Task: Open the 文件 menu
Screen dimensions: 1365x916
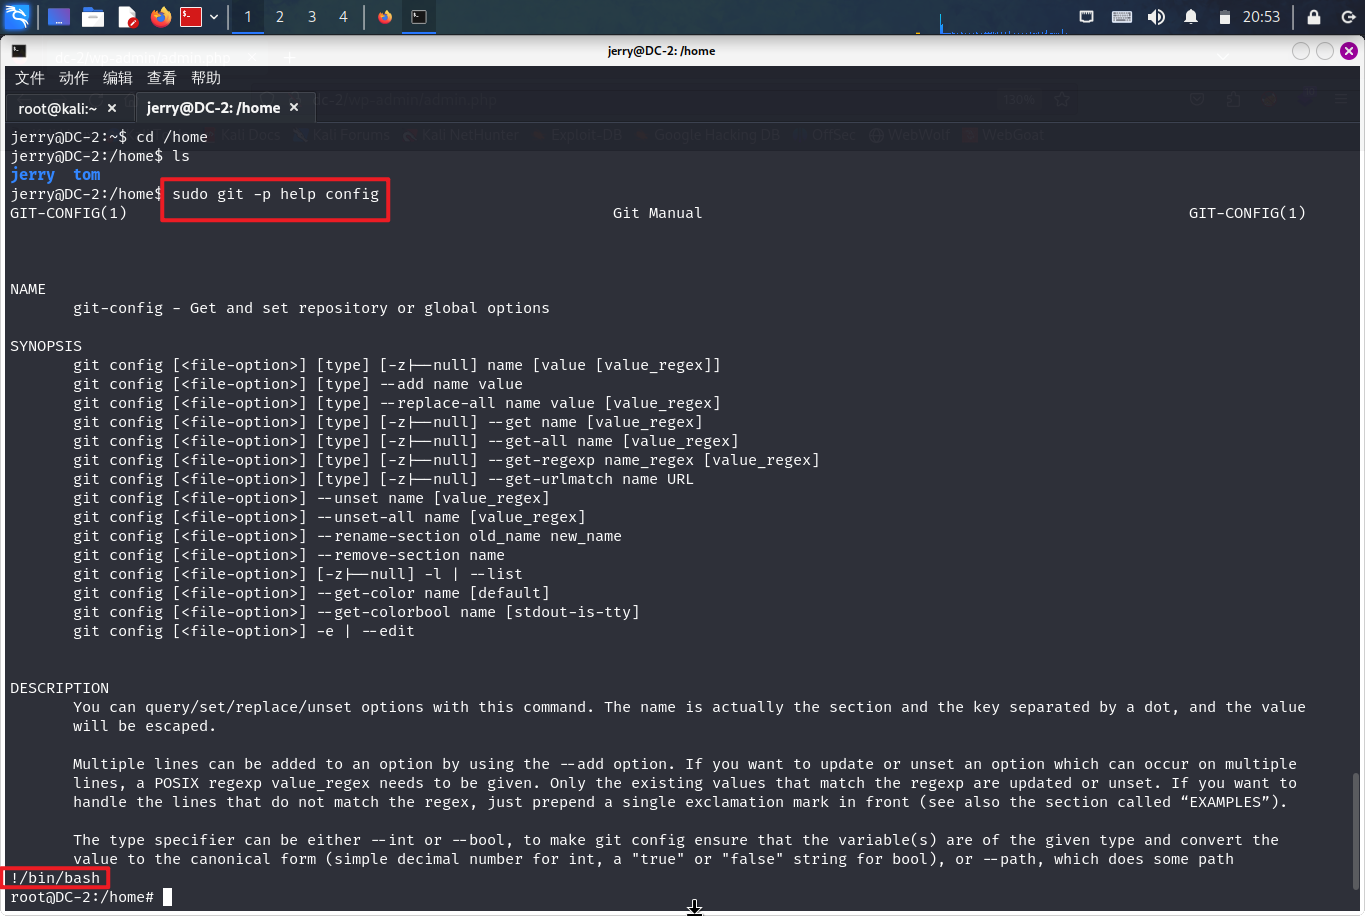Action: tap(30, 78)
